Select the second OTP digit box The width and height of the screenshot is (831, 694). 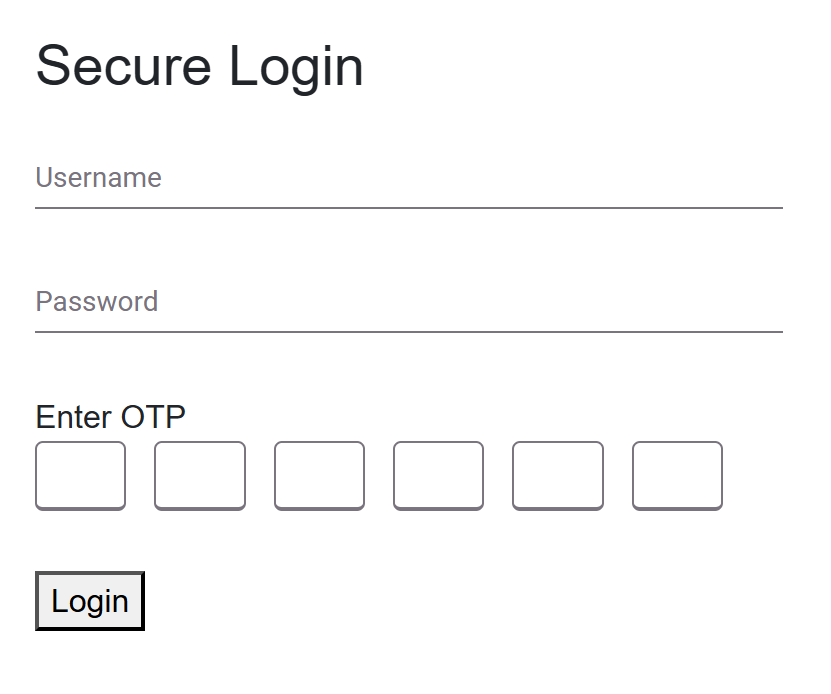199,476
